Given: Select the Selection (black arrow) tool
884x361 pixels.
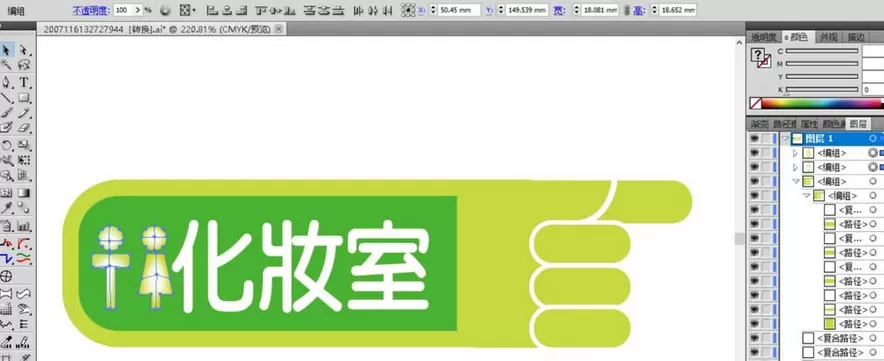Looking at the screenshot, I should (7, 50).
